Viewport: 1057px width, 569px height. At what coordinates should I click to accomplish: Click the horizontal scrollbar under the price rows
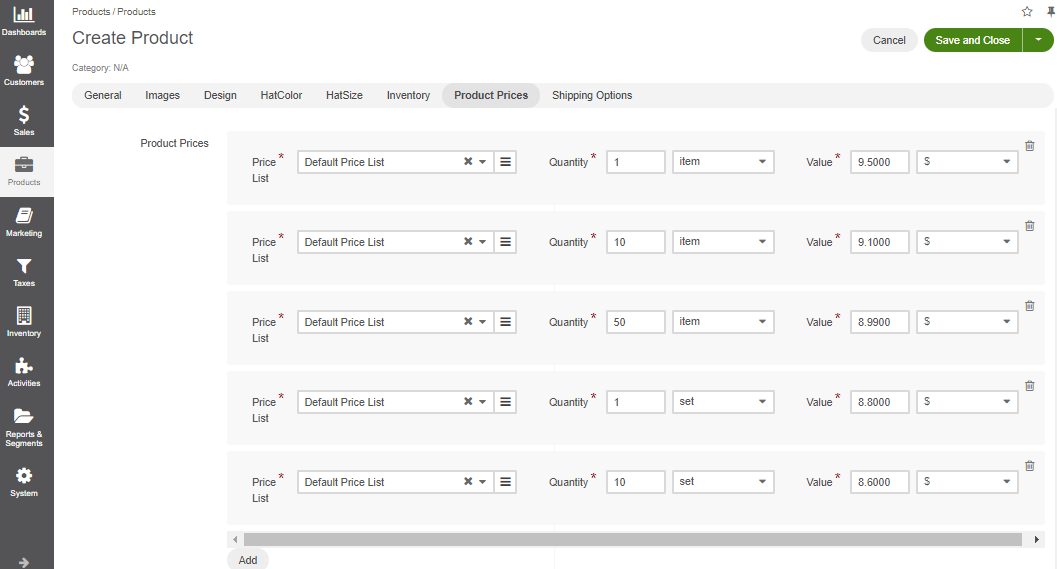pyautogui.click(x=640, y=540)
